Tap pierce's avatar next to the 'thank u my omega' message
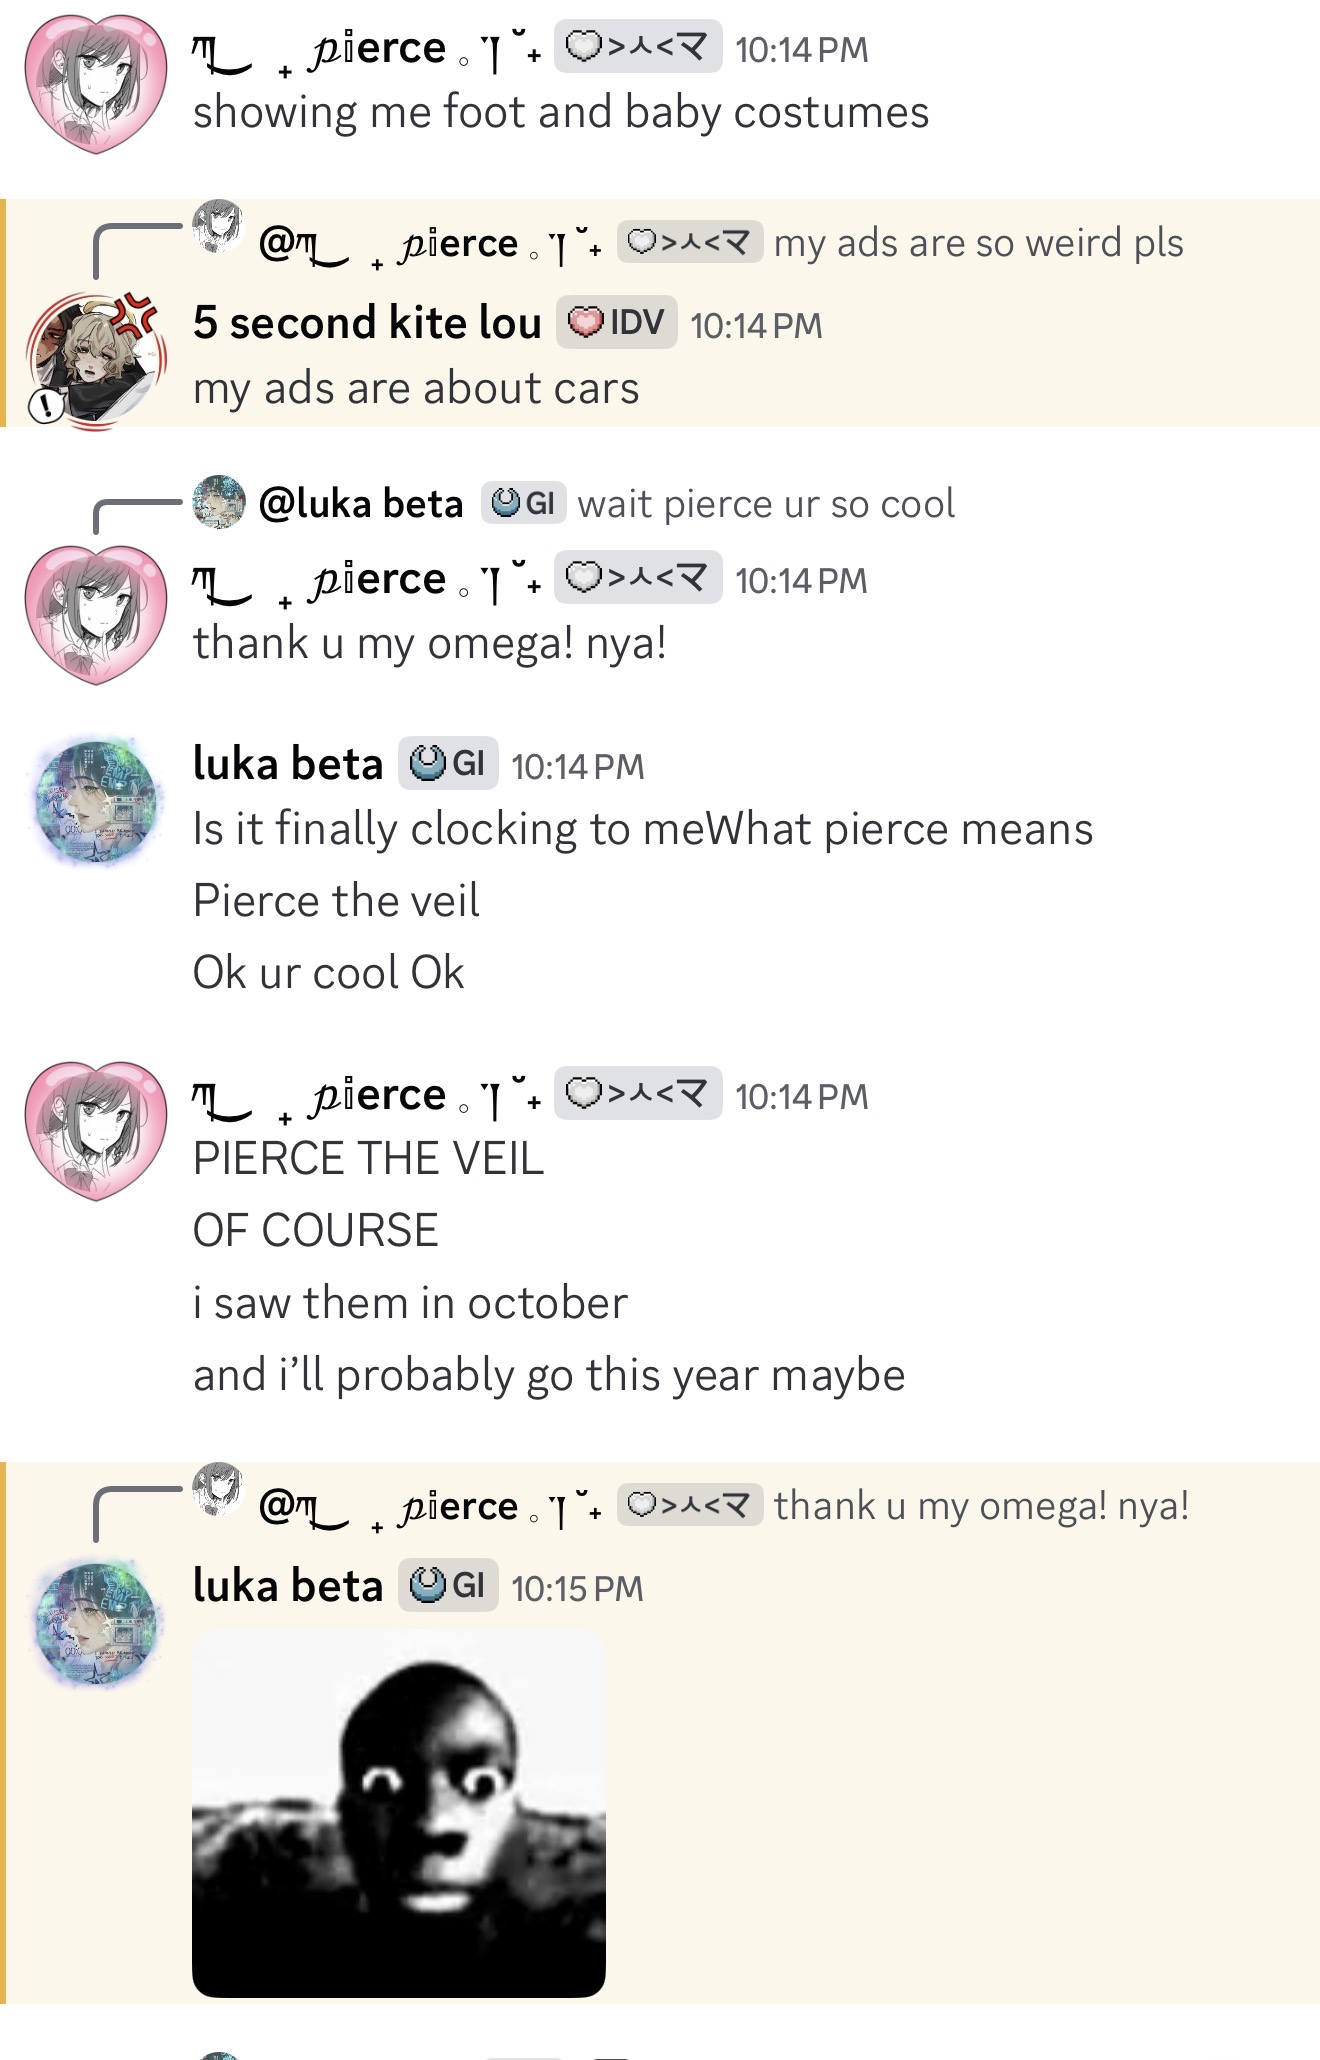 95,614
